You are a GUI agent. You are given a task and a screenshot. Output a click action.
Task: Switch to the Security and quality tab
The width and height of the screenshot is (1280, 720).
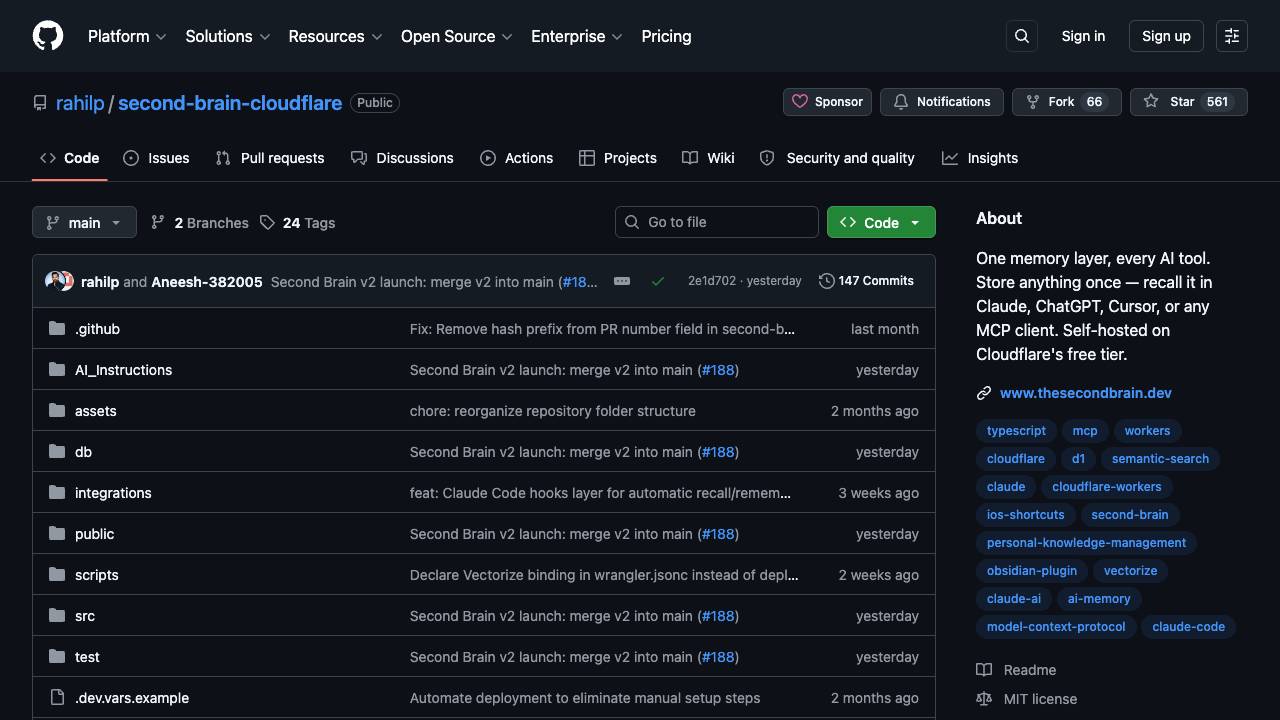837,158
